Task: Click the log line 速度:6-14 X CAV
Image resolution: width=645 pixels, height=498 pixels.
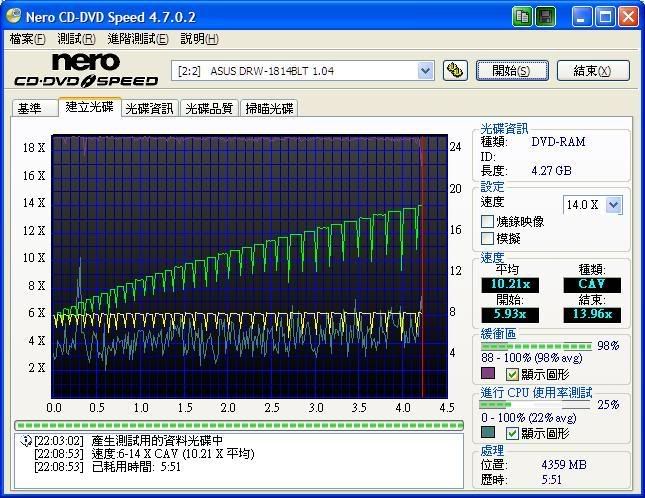Action: click(173, 454)
